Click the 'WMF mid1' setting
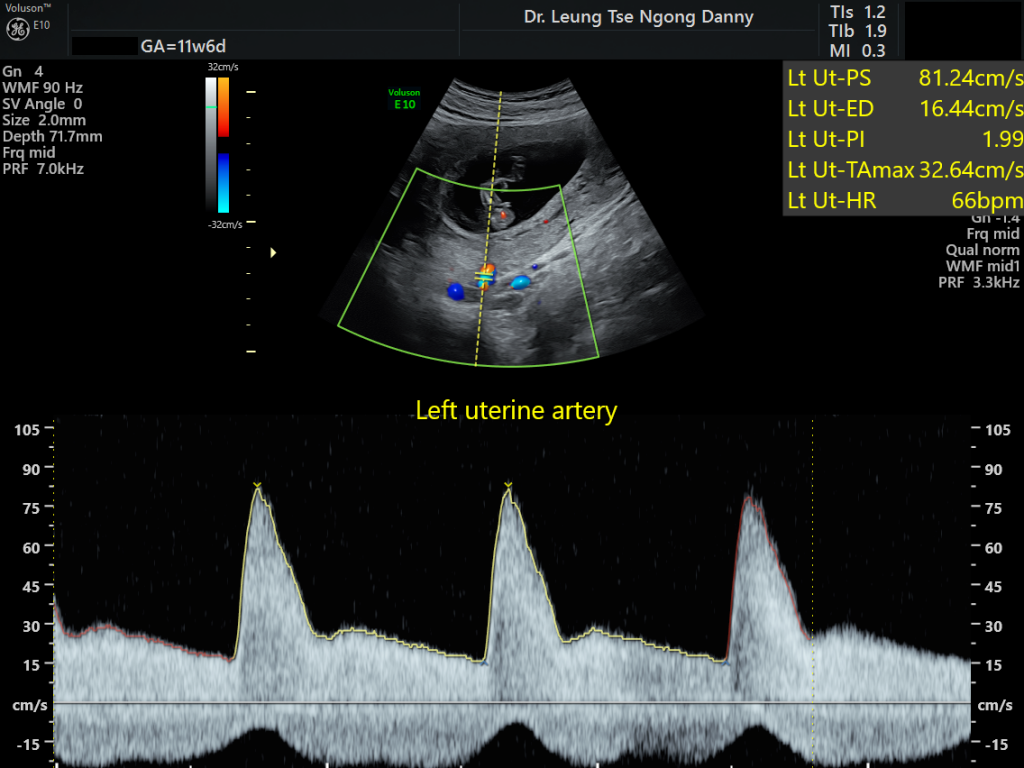Screen dimensions: 1024x768 coord(982,266)
